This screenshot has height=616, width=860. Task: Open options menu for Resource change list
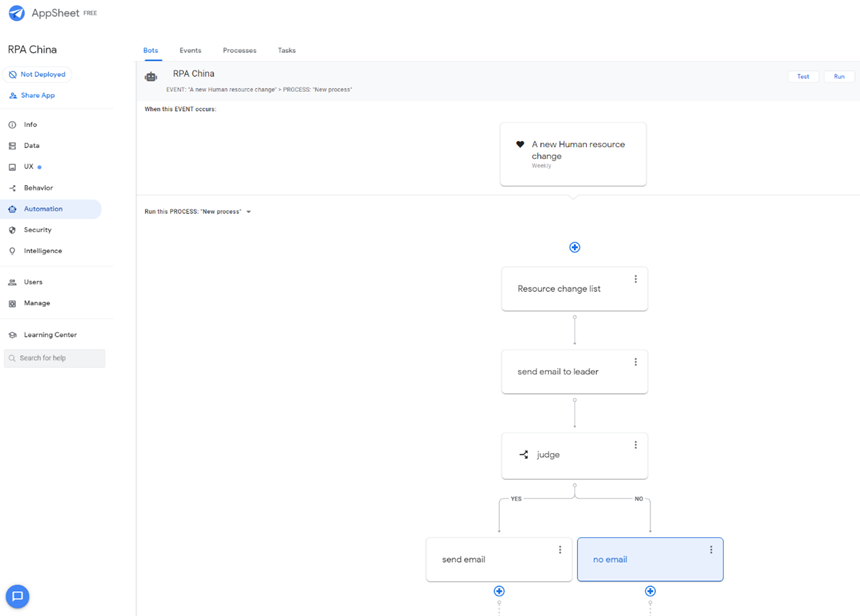636,279
